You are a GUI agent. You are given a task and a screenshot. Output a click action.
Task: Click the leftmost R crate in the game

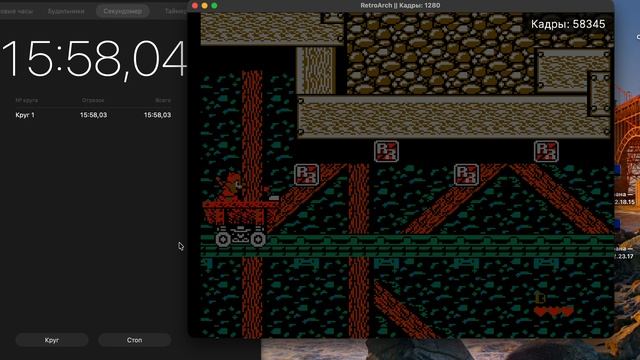click(x=306, y=175)
